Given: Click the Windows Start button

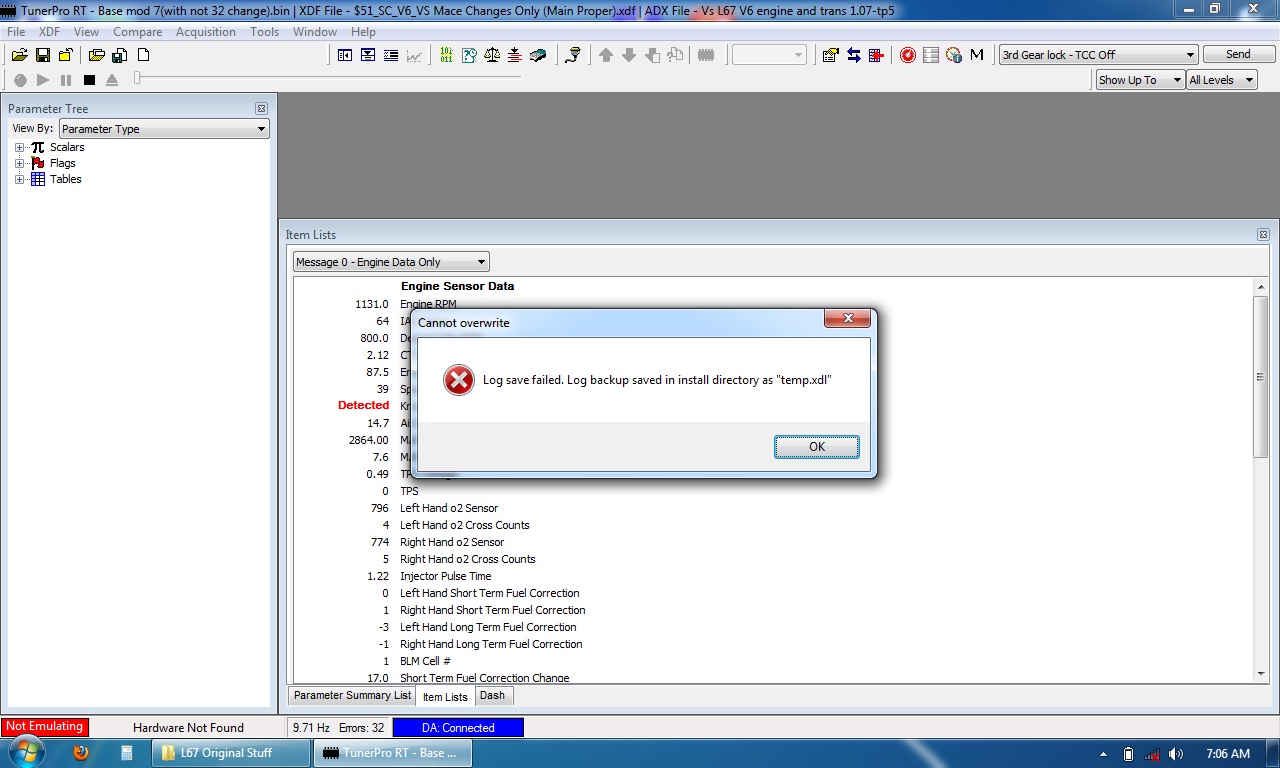Looking at the screenshot, I should click(27, 752).
